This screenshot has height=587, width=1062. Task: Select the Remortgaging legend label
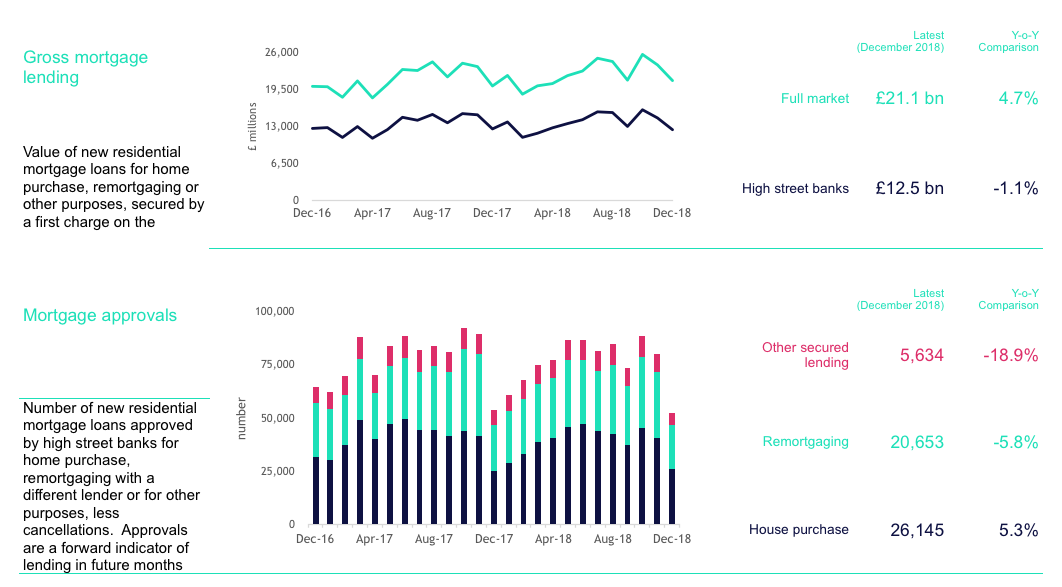click(x=805, y=441)
